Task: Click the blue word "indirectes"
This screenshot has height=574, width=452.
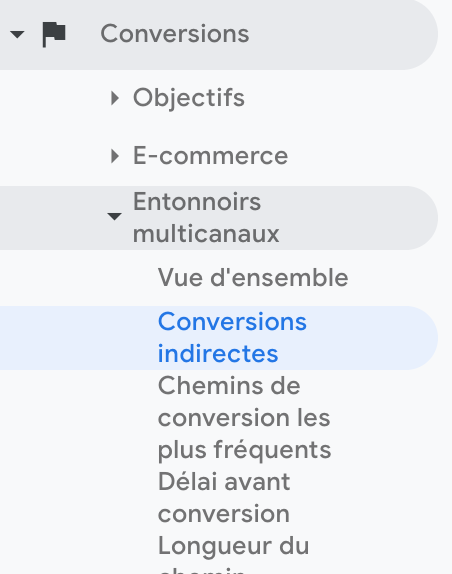Action: 218,354
